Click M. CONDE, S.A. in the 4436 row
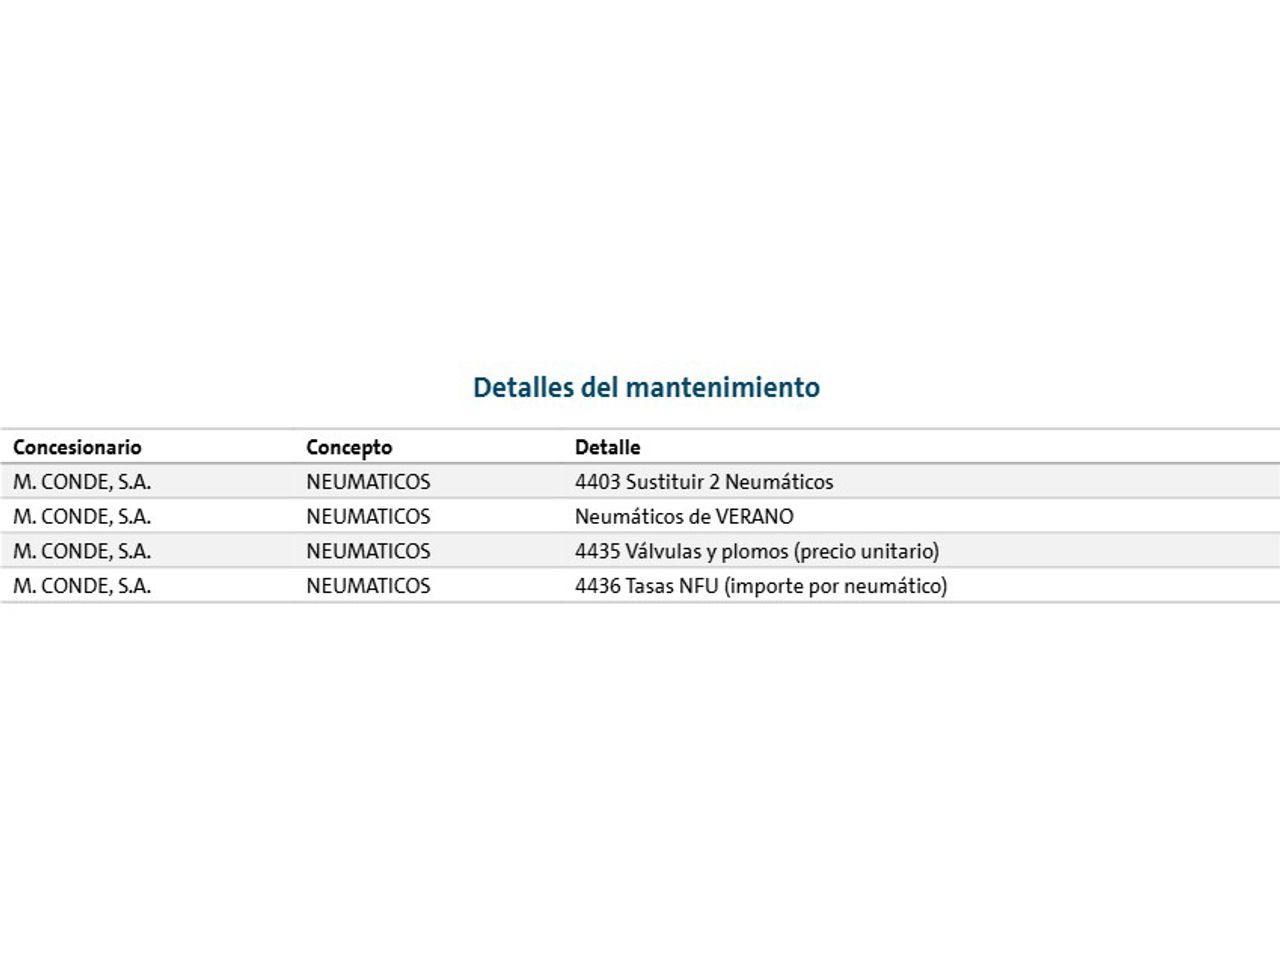 click(82, 586)
